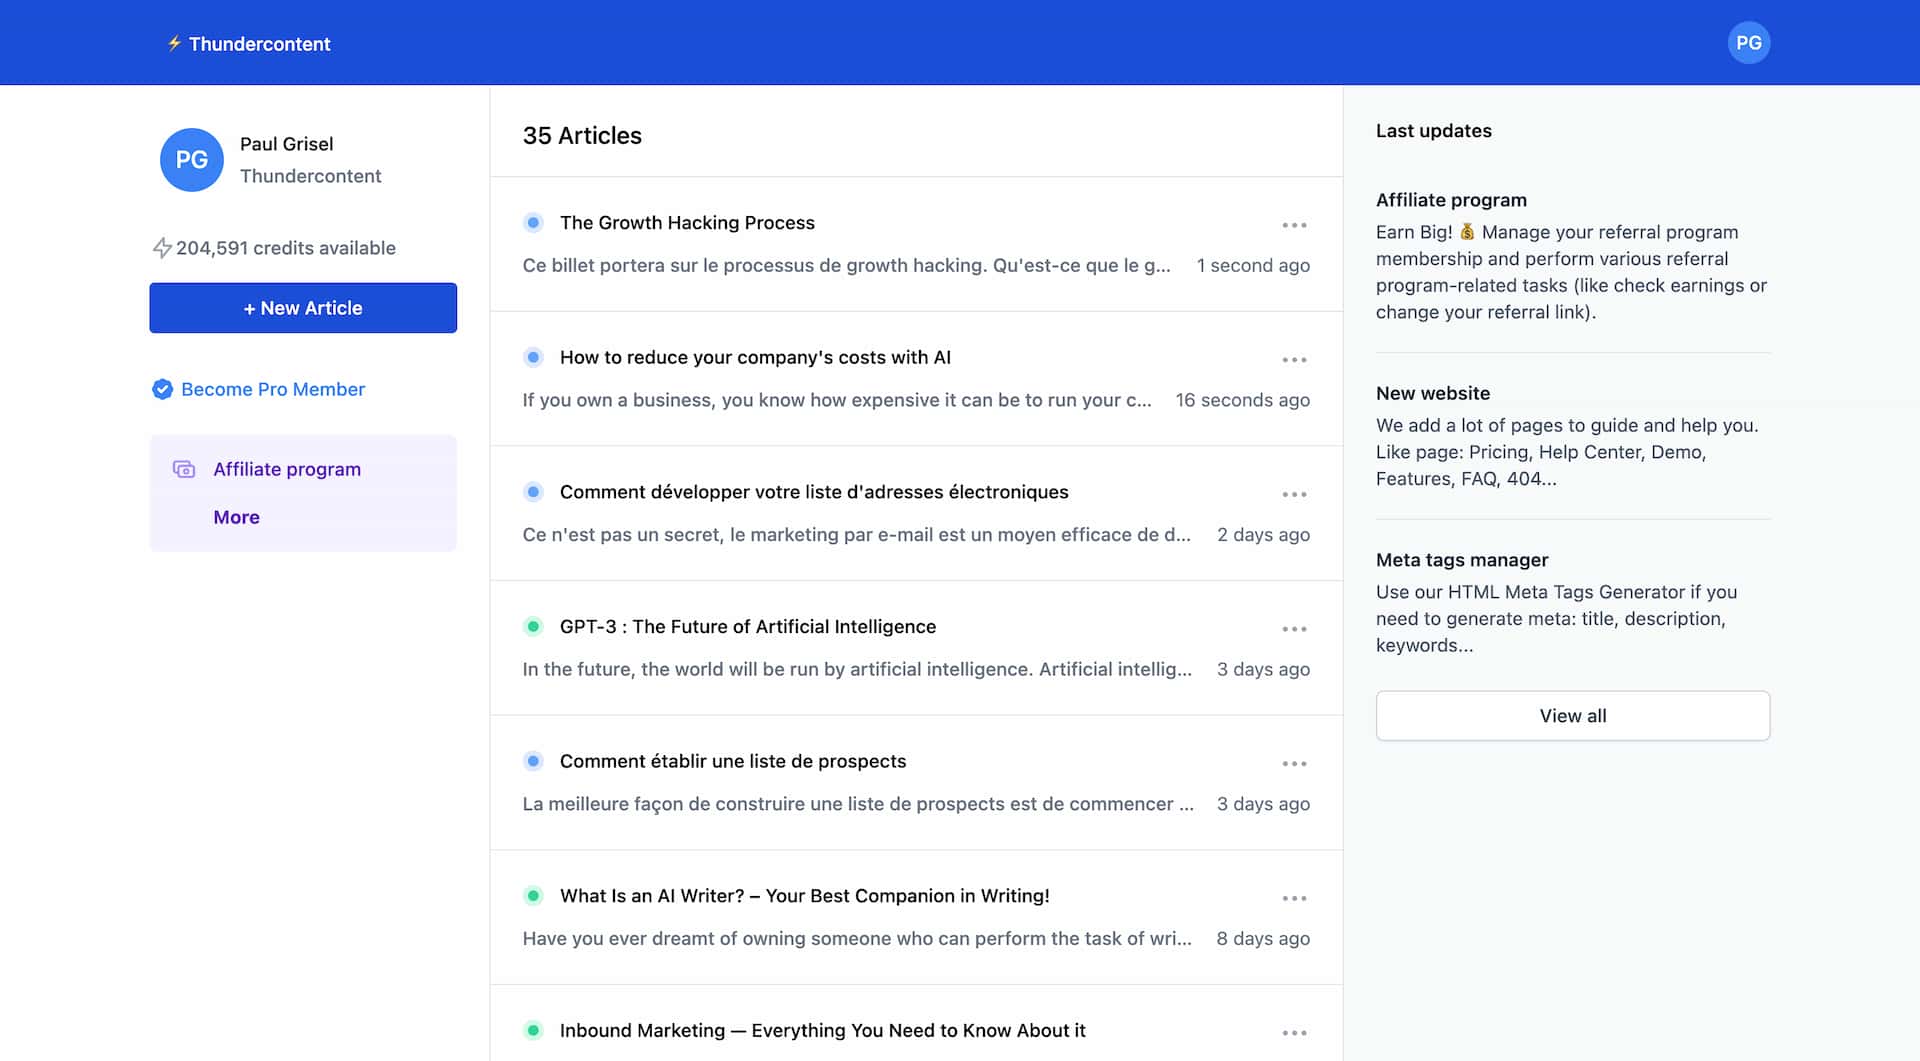1920x1061 pixels.
Task: Click the green status dot of GPT-3 article
Action: pos(533,627)
